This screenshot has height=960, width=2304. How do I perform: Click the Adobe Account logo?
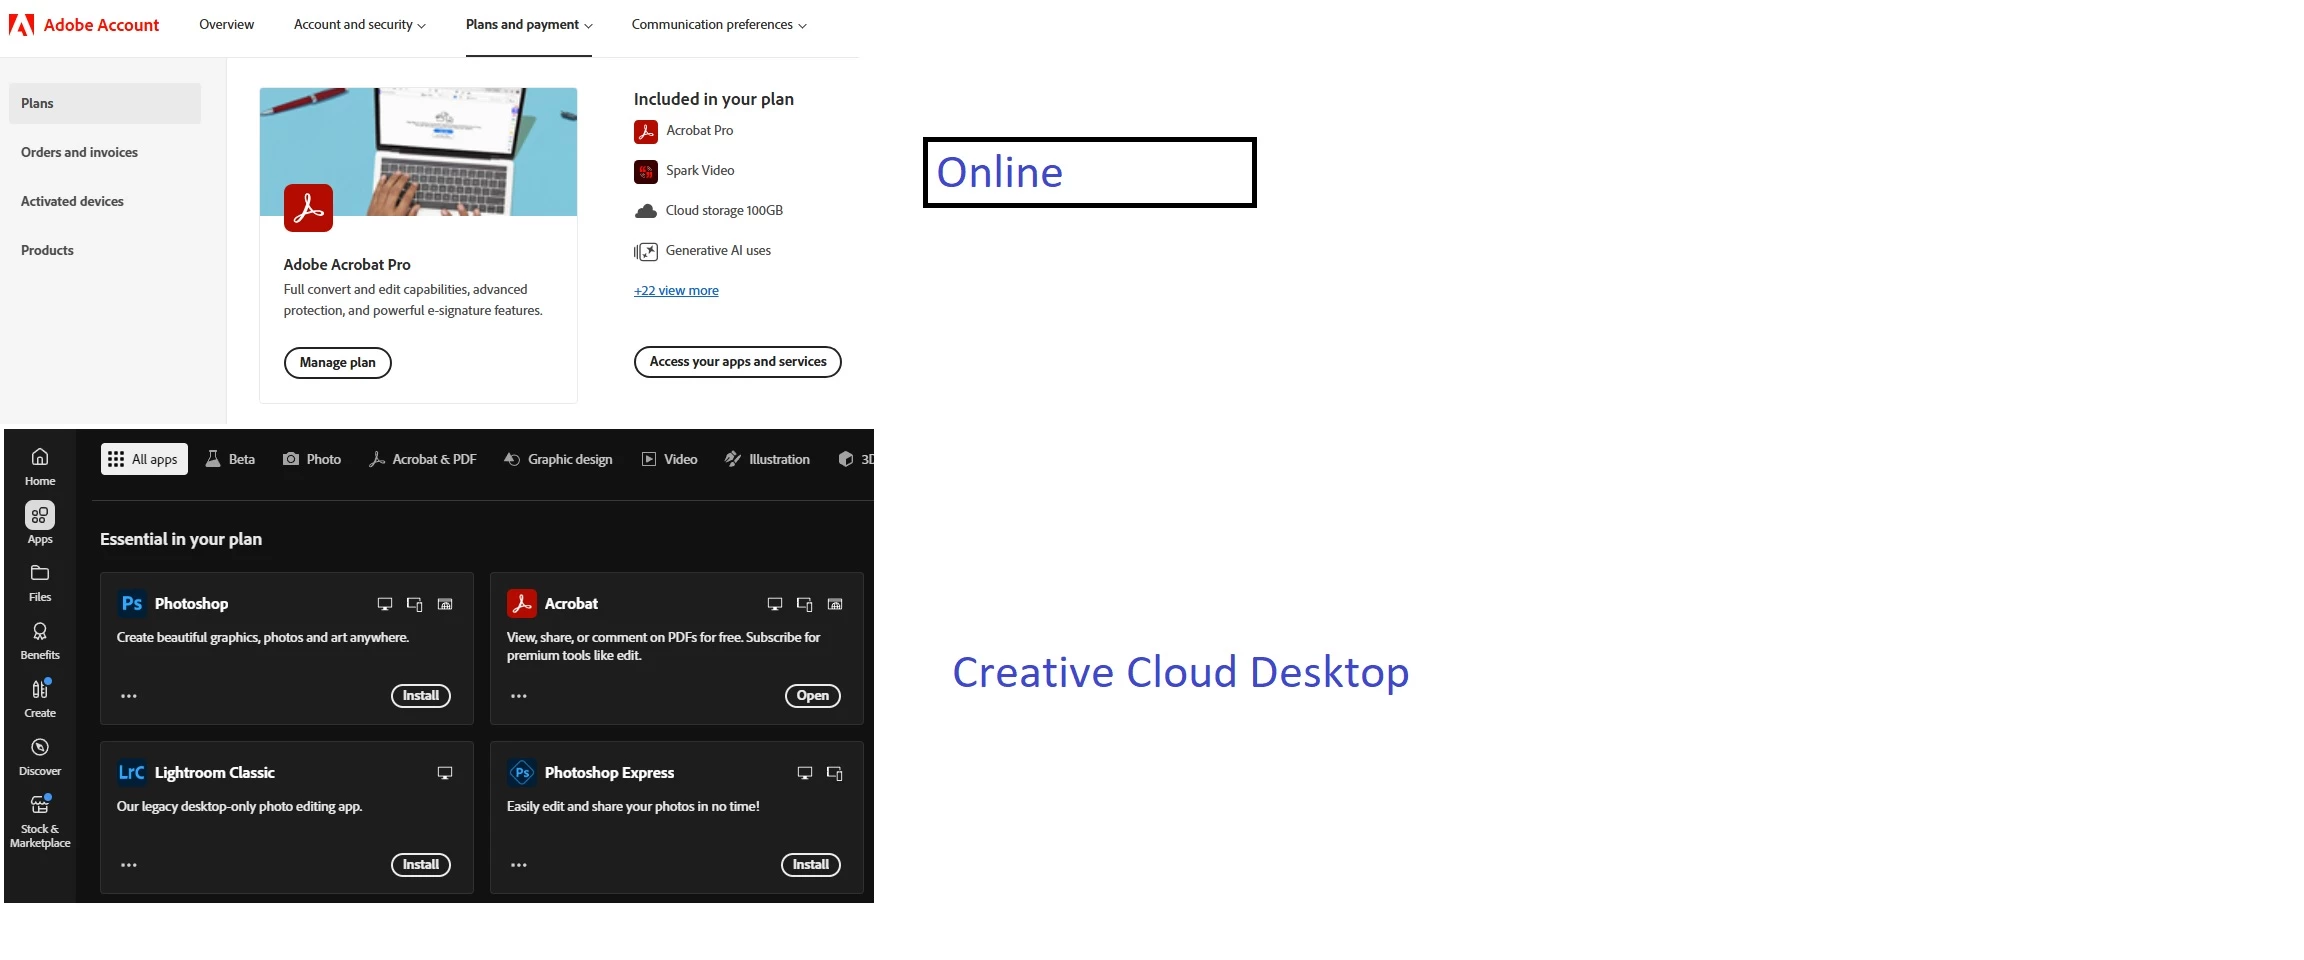point(84,25)
